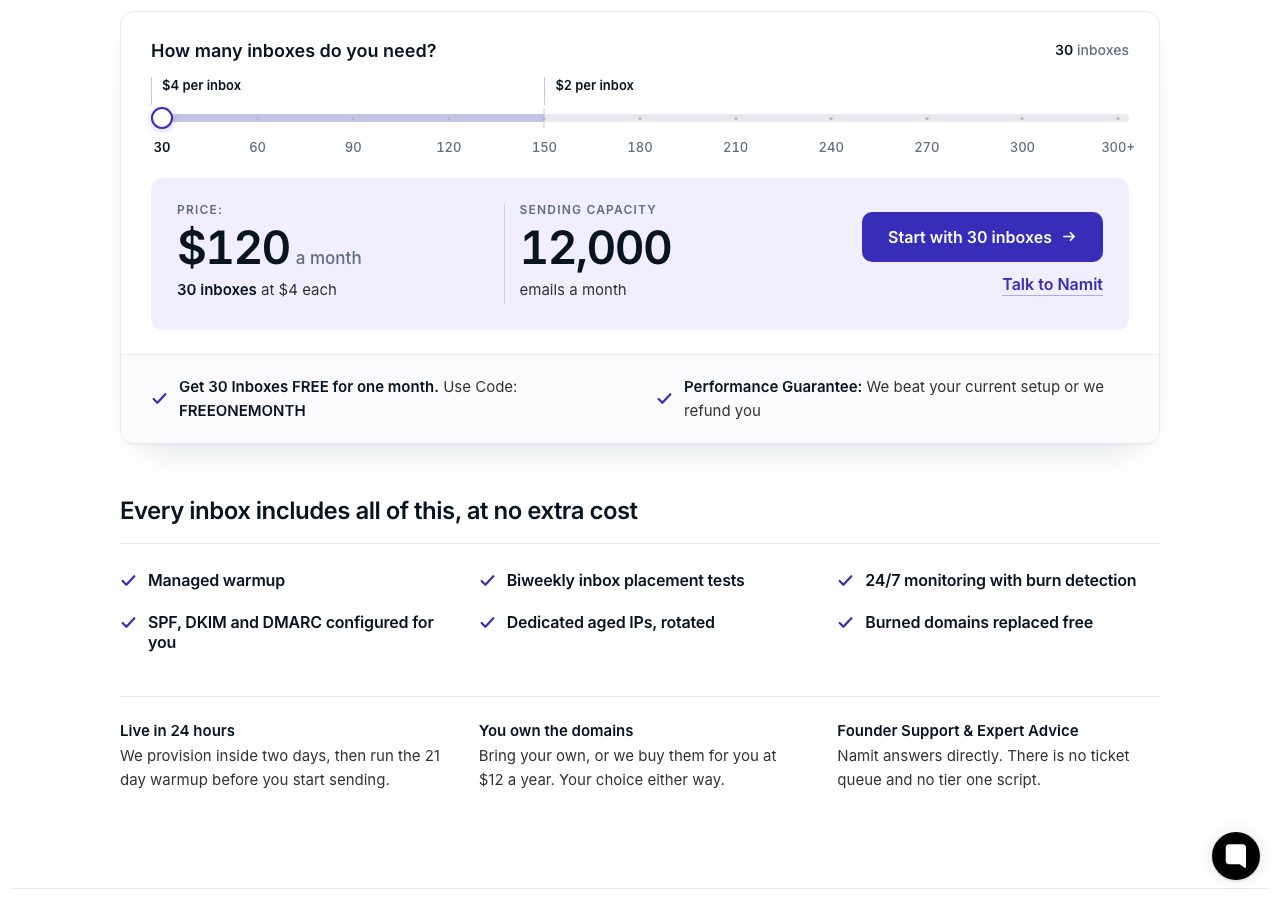Screen dimensions: 1280x900
Task: Choose the 180 inboxes slider label
Action: pos(640,147)
